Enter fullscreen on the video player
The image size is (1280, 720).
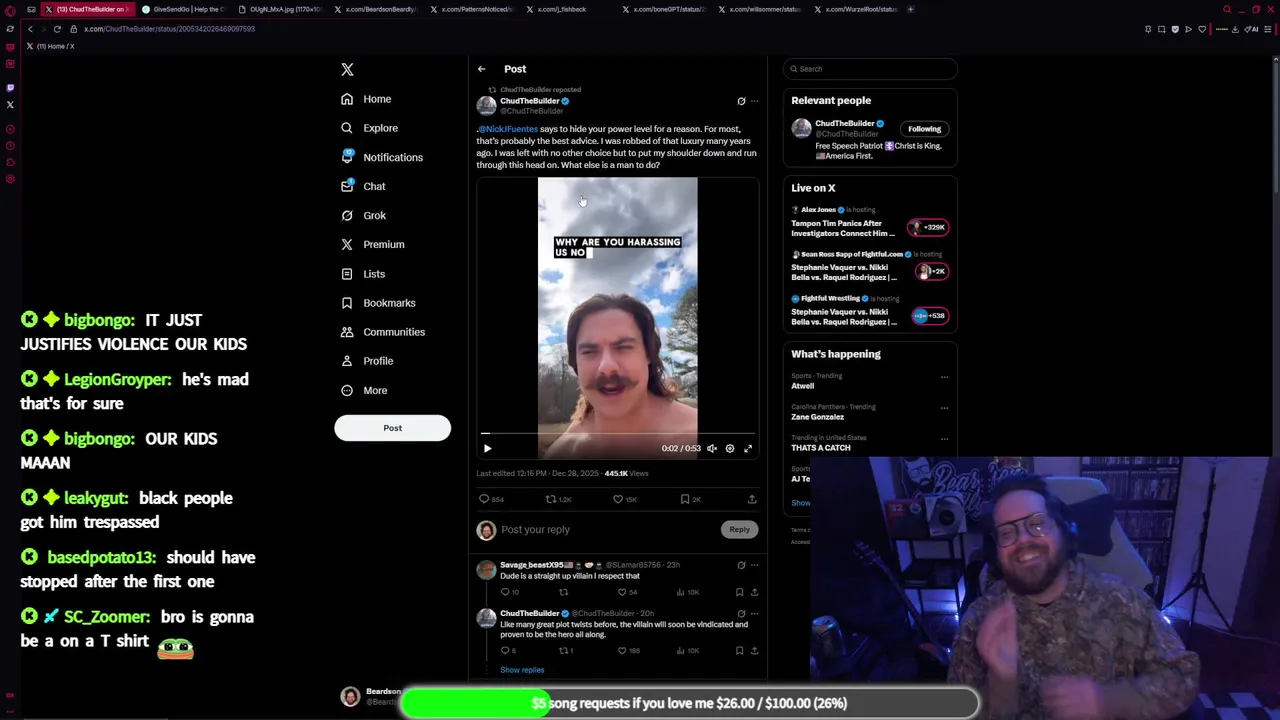pyautogui.click(x=748, y=448)
